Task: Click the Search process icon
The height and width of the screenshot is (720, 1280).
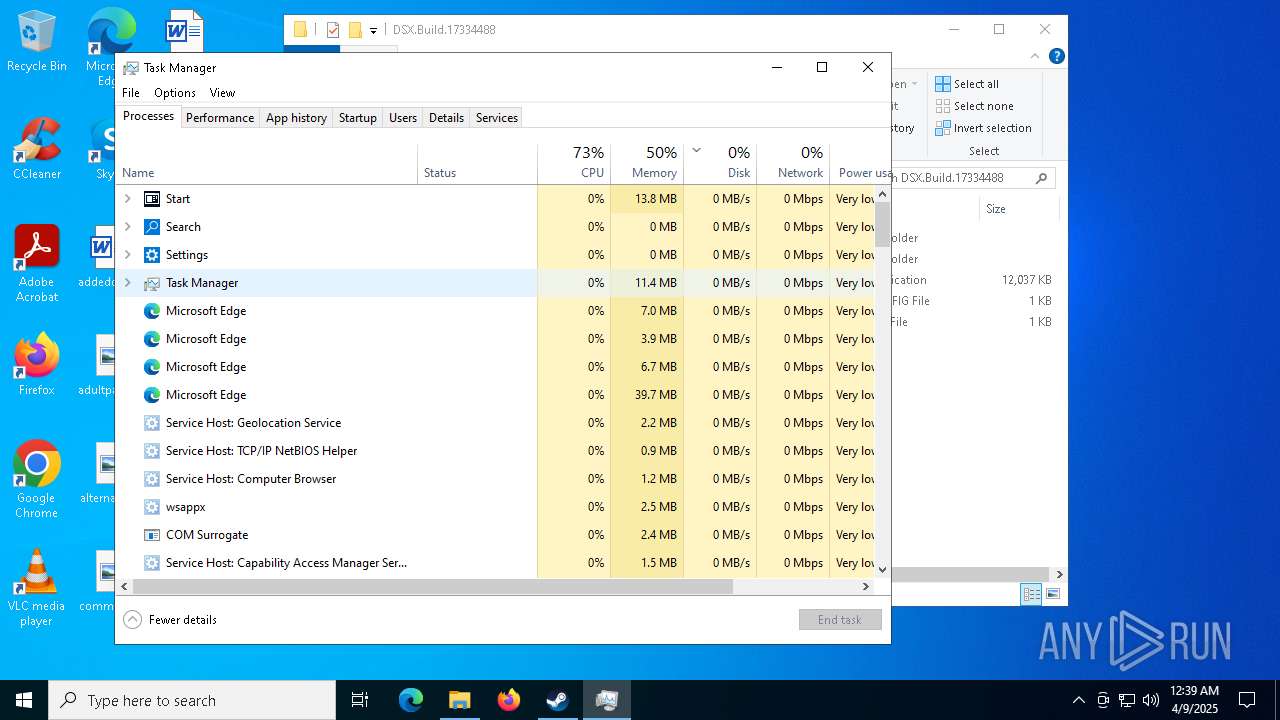Action: 152,227
